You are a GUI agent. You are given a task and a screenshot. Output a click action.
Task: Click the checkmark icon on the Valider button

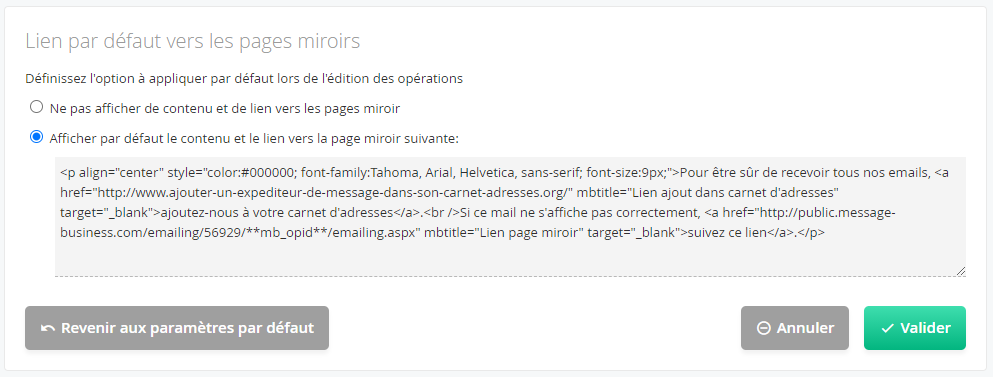click(x=887, y=328)
